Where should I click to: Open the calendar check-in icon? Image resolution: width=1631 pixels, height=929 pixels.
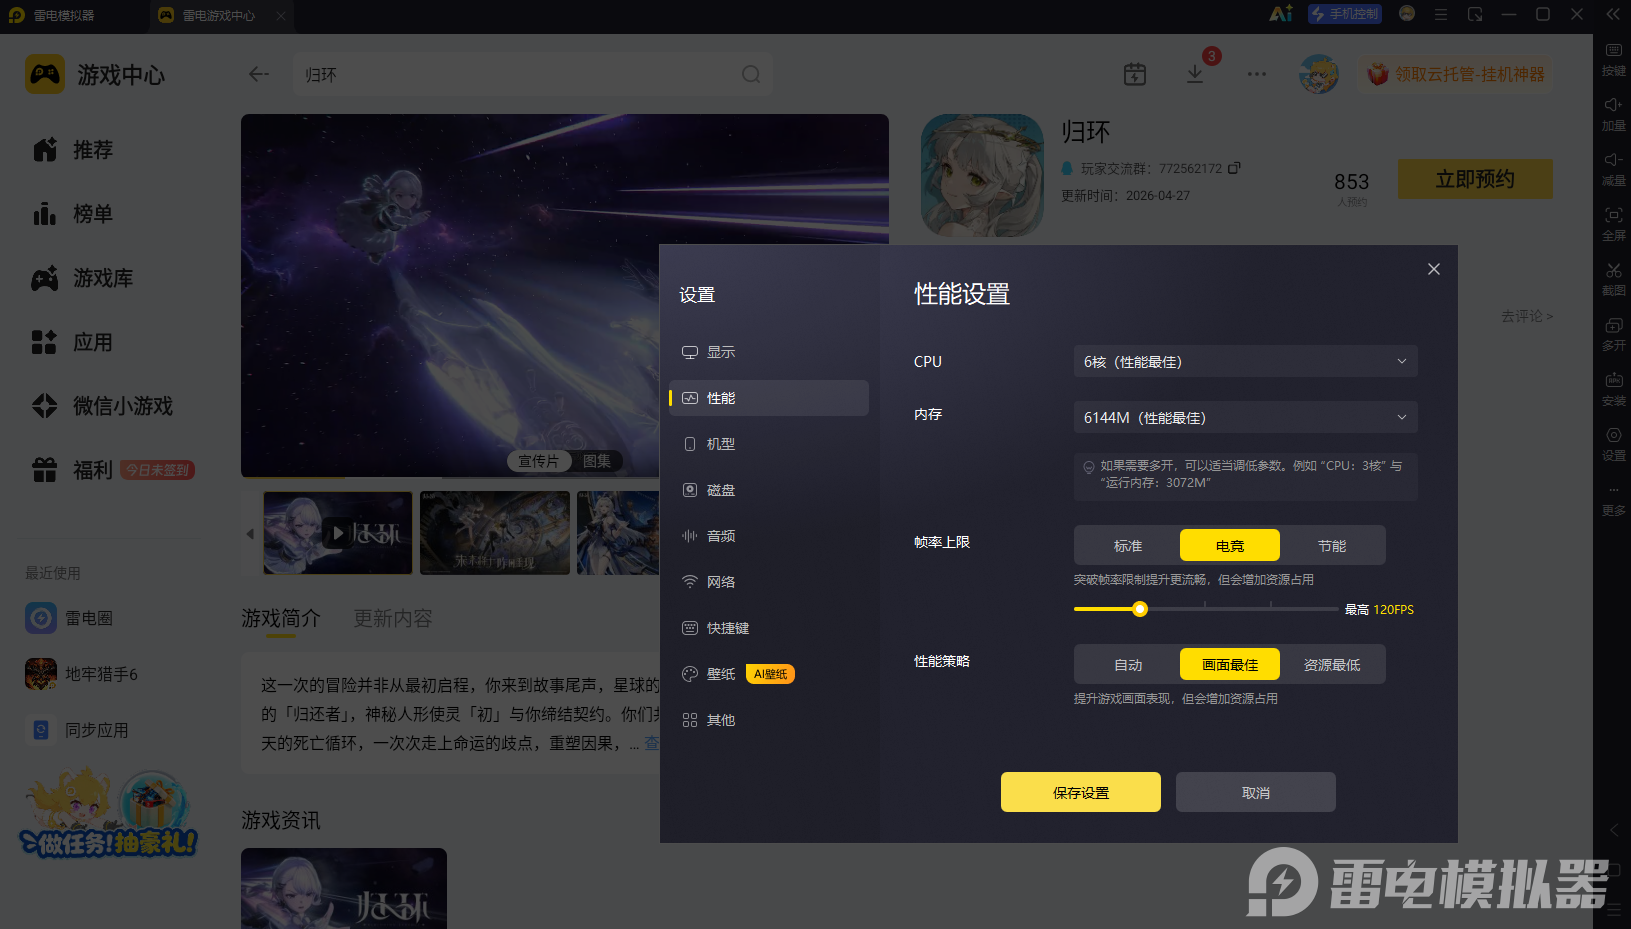(x=1135, y=74)
